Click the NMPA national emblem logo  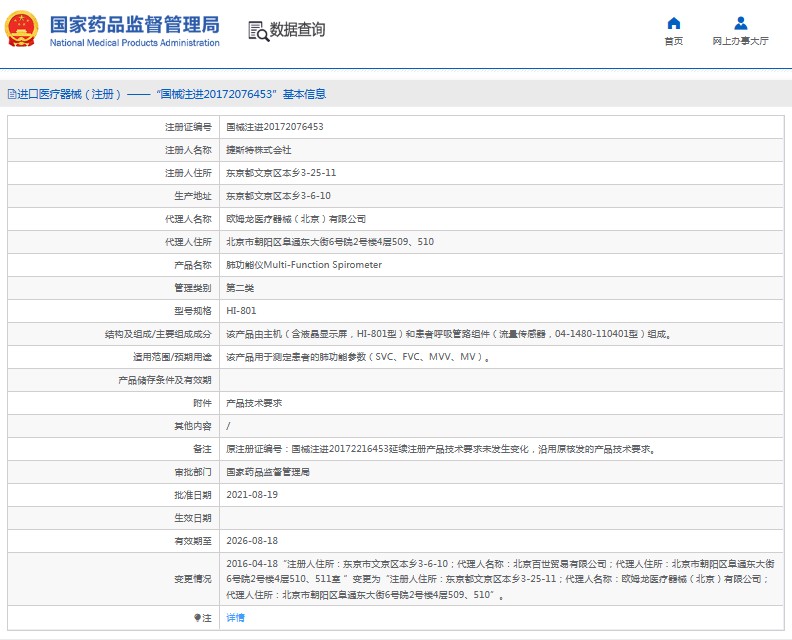[x=21, y=29]
